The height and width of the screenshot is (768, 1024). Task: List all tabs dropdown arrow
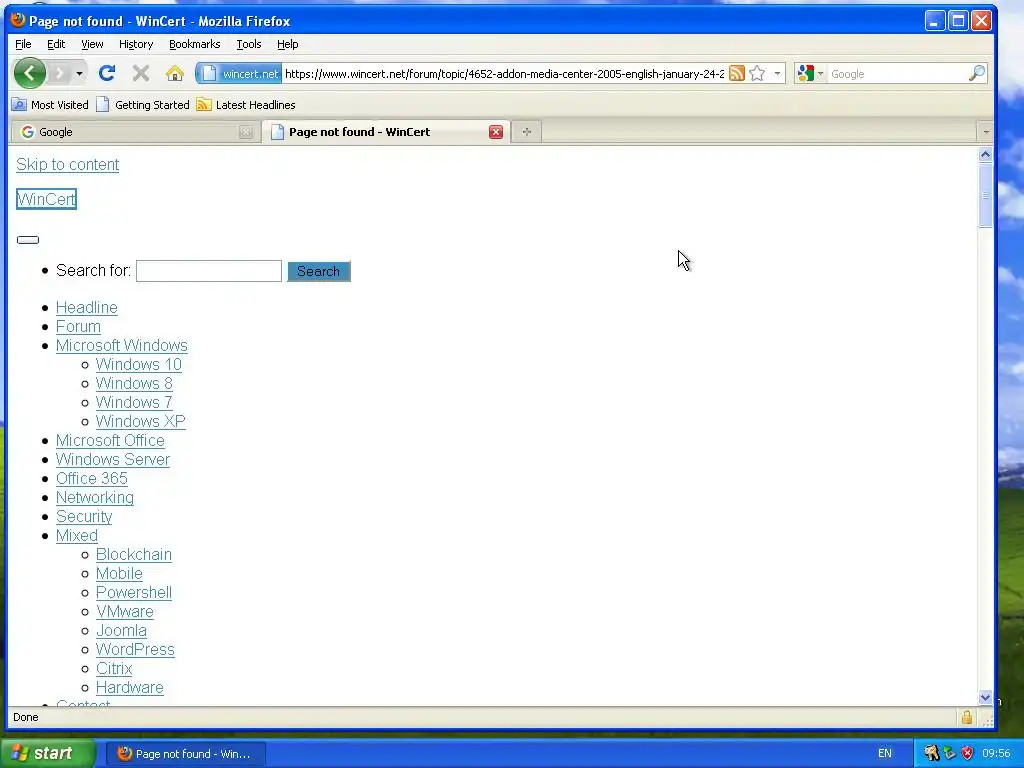coord(985,132)
